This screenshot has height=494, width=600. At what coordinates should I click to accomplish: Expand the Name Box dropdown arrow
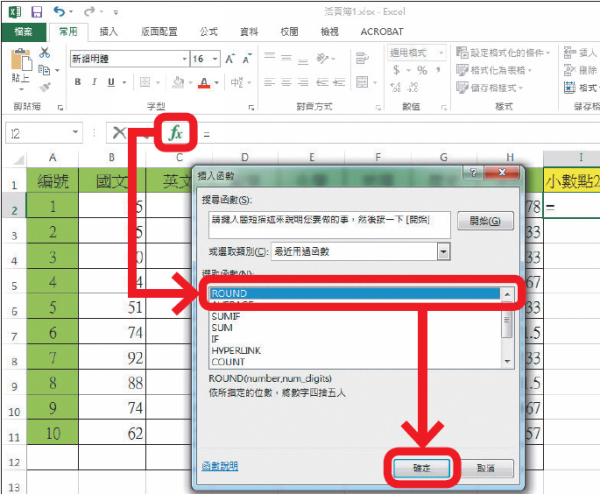point(75,132)
